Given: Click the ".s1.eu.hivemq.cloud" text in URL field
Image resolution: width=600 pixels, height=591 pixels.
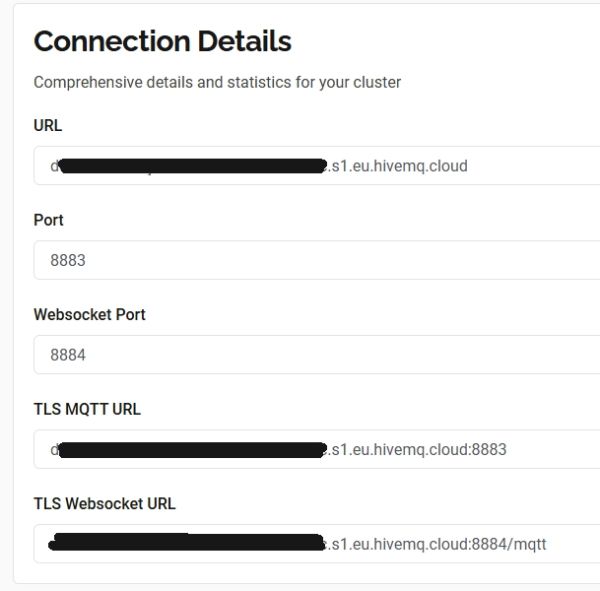Looking at the screenshot, I should [398, 166].
